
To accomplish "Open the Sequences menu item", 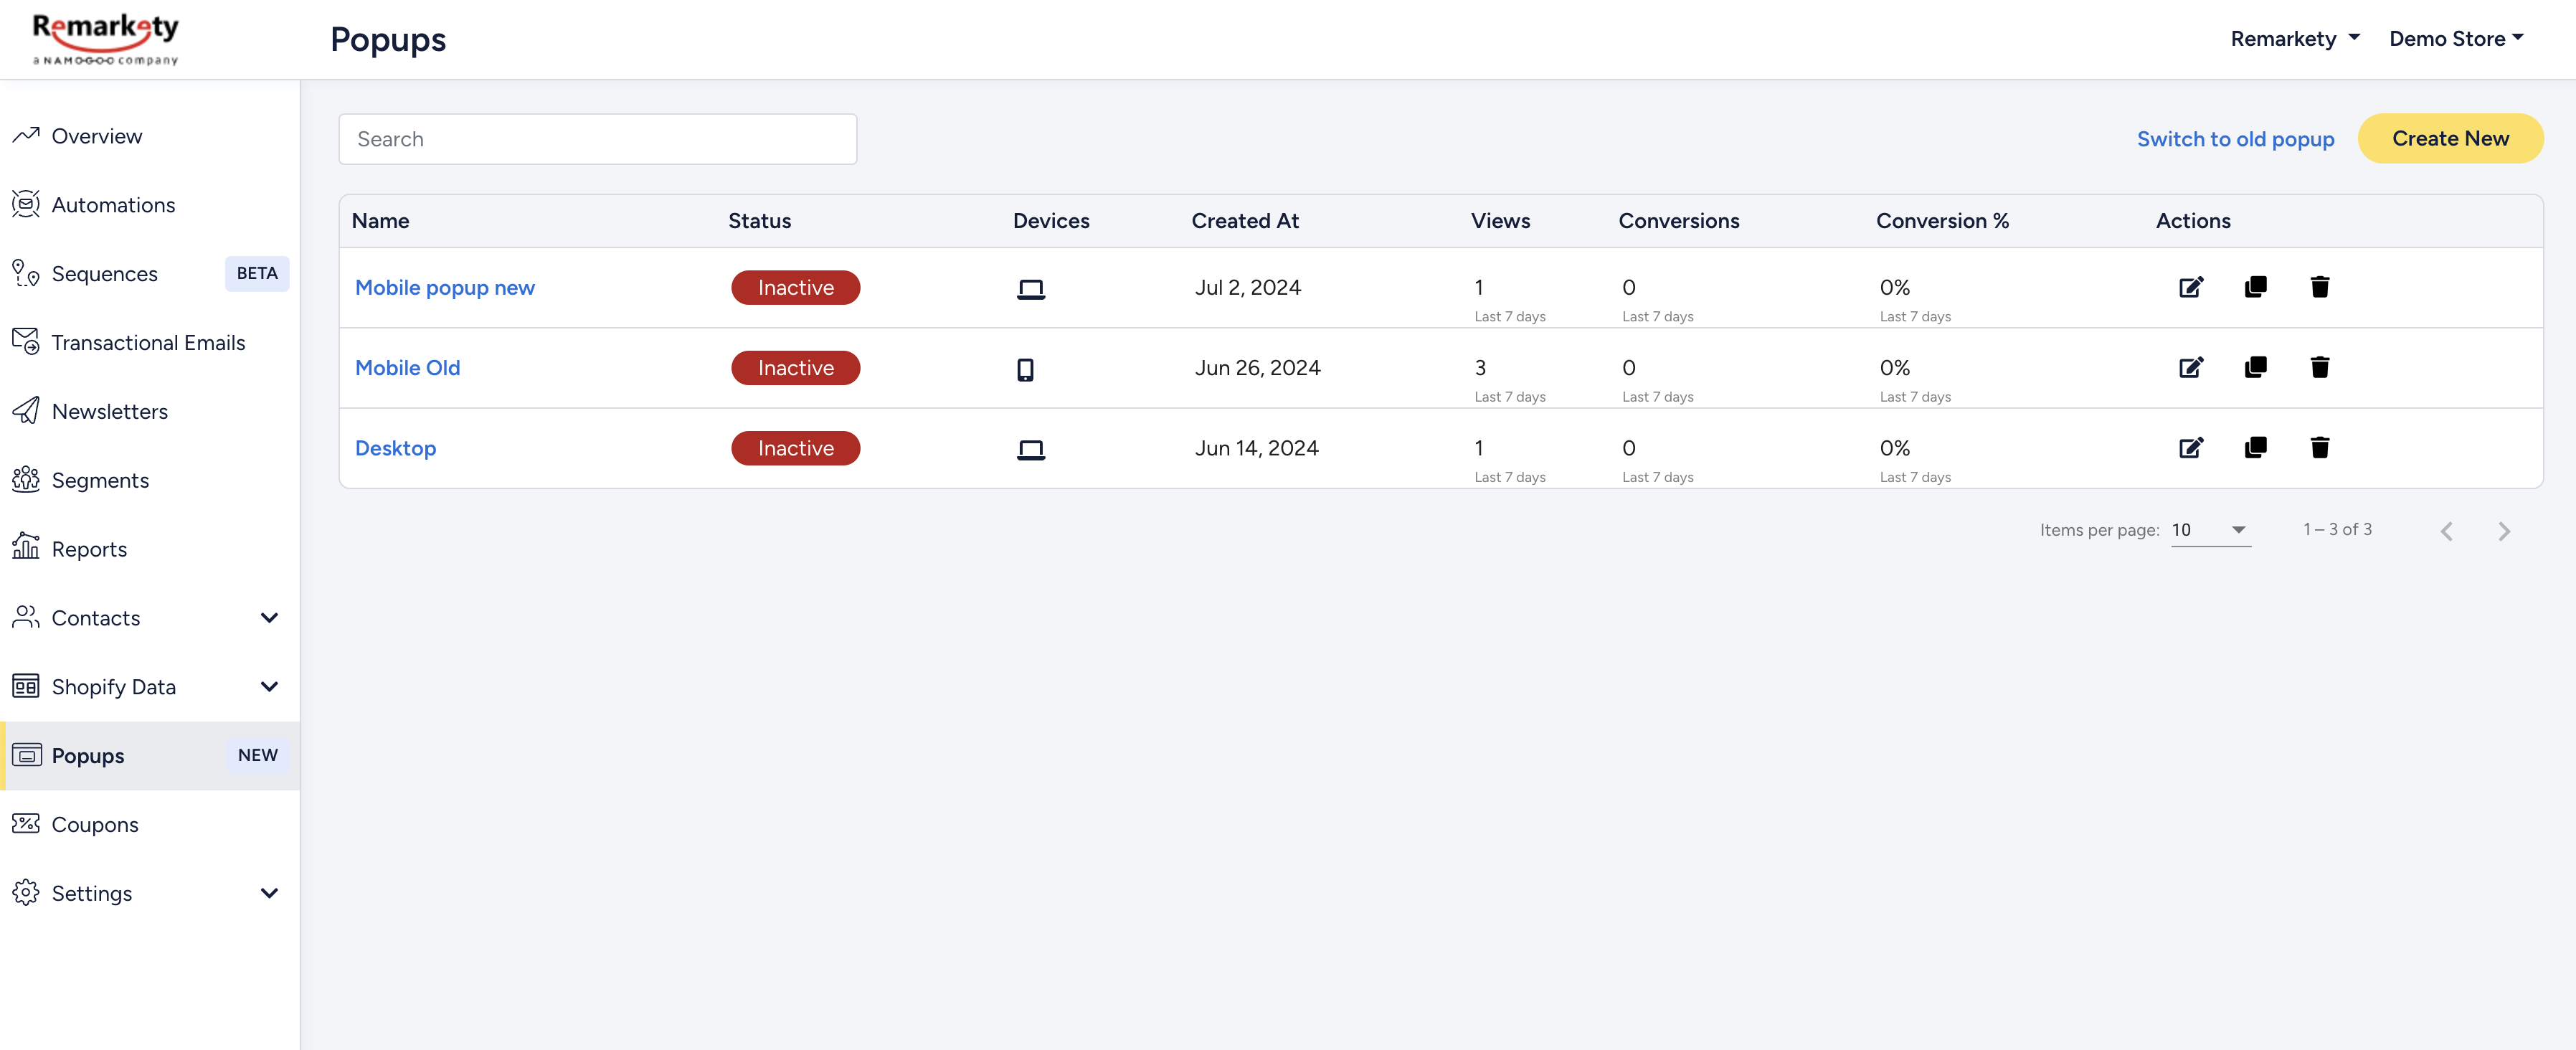I will [150, 273].
